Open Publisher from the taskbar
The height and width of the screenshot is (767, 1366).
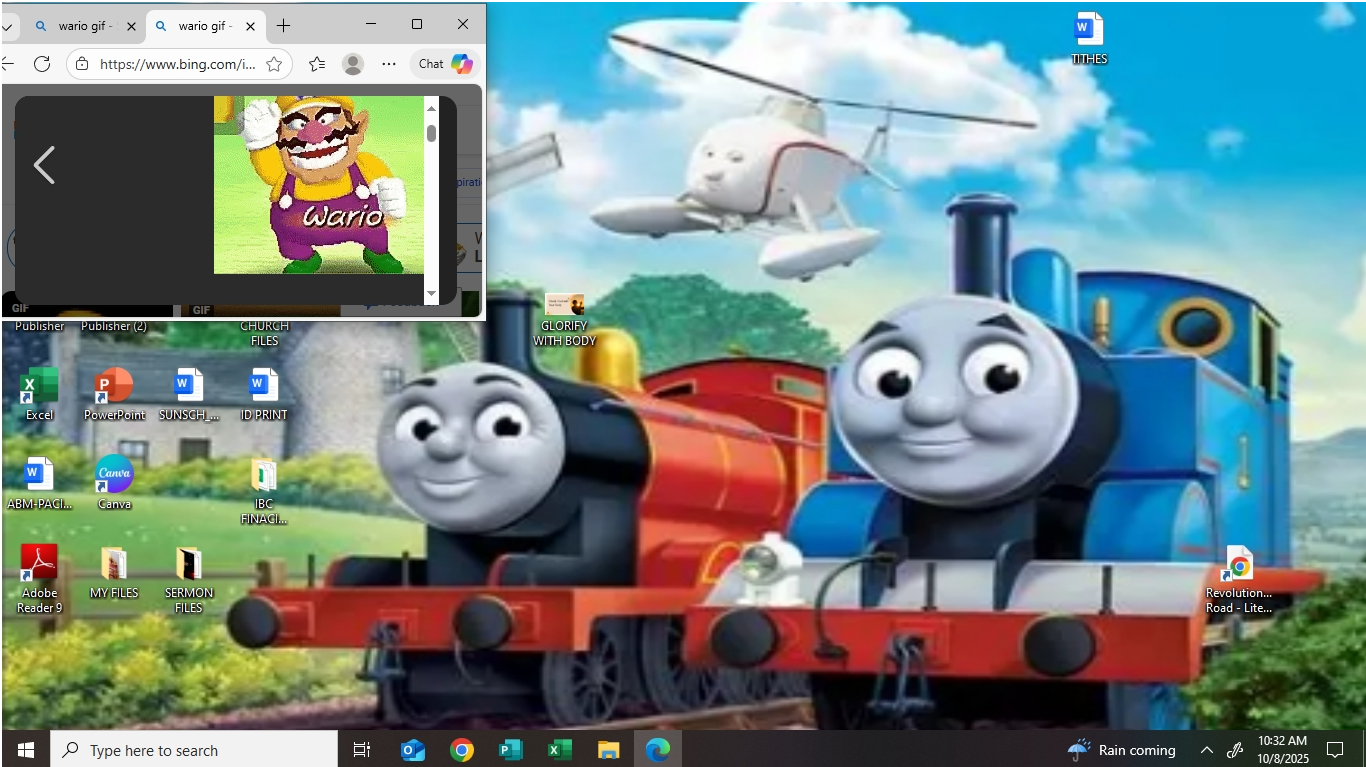510,750
